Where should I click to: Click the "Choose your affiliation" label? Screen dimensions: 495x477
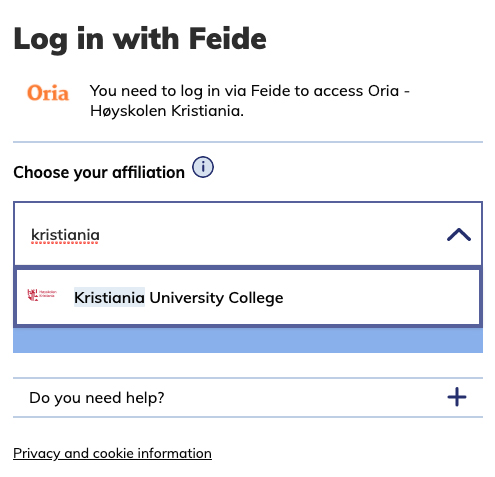pyautogui.click(x=99, y=173)
